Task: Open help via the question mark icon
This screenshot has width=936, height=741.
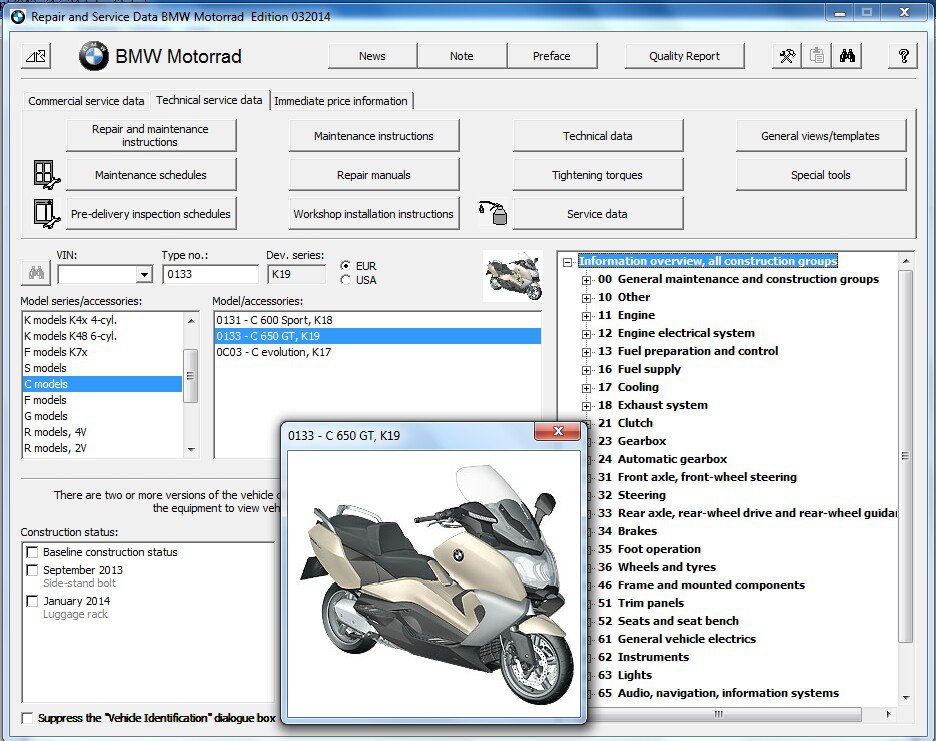Action: coord(903,56)
